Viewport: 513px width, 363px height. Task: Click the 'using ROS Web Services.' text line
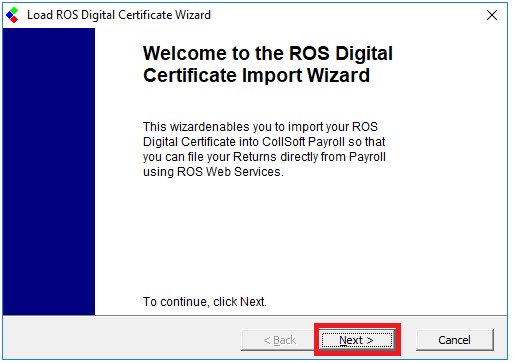(x=213, y=172)
